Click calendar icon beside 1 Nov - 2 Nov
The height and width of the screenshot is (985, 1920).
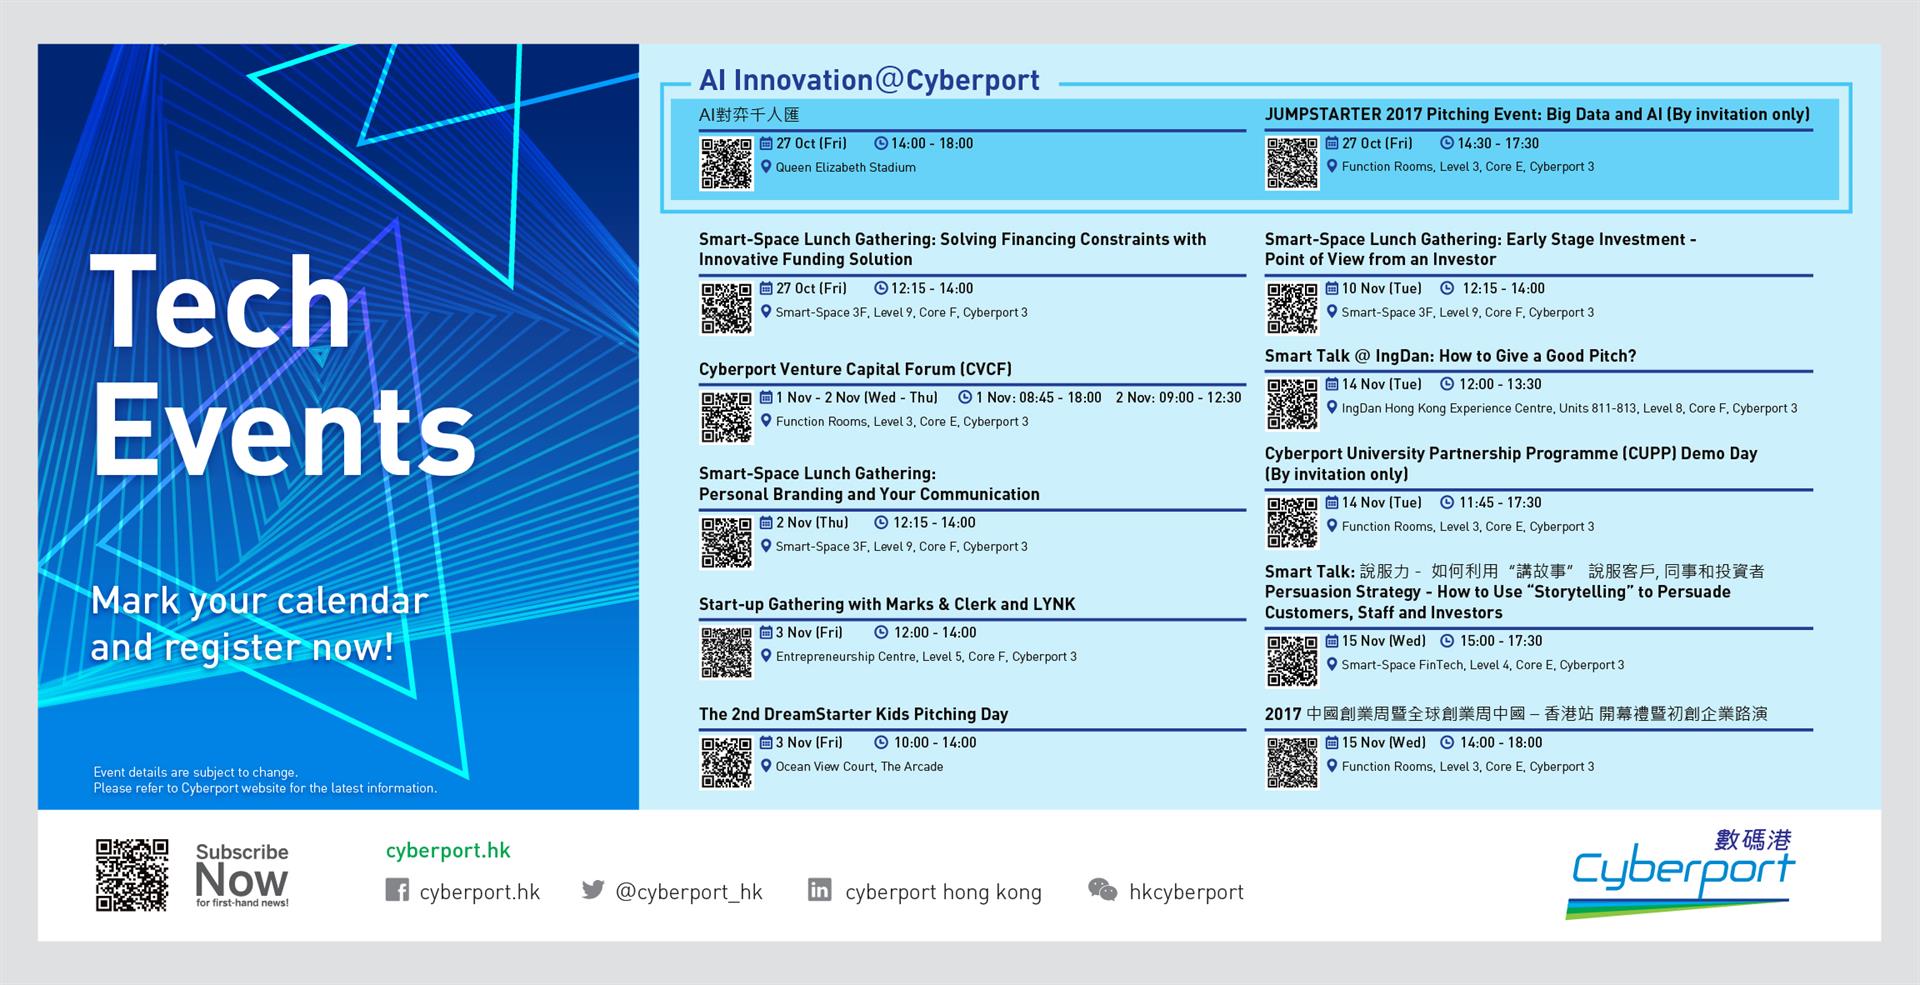766,397
